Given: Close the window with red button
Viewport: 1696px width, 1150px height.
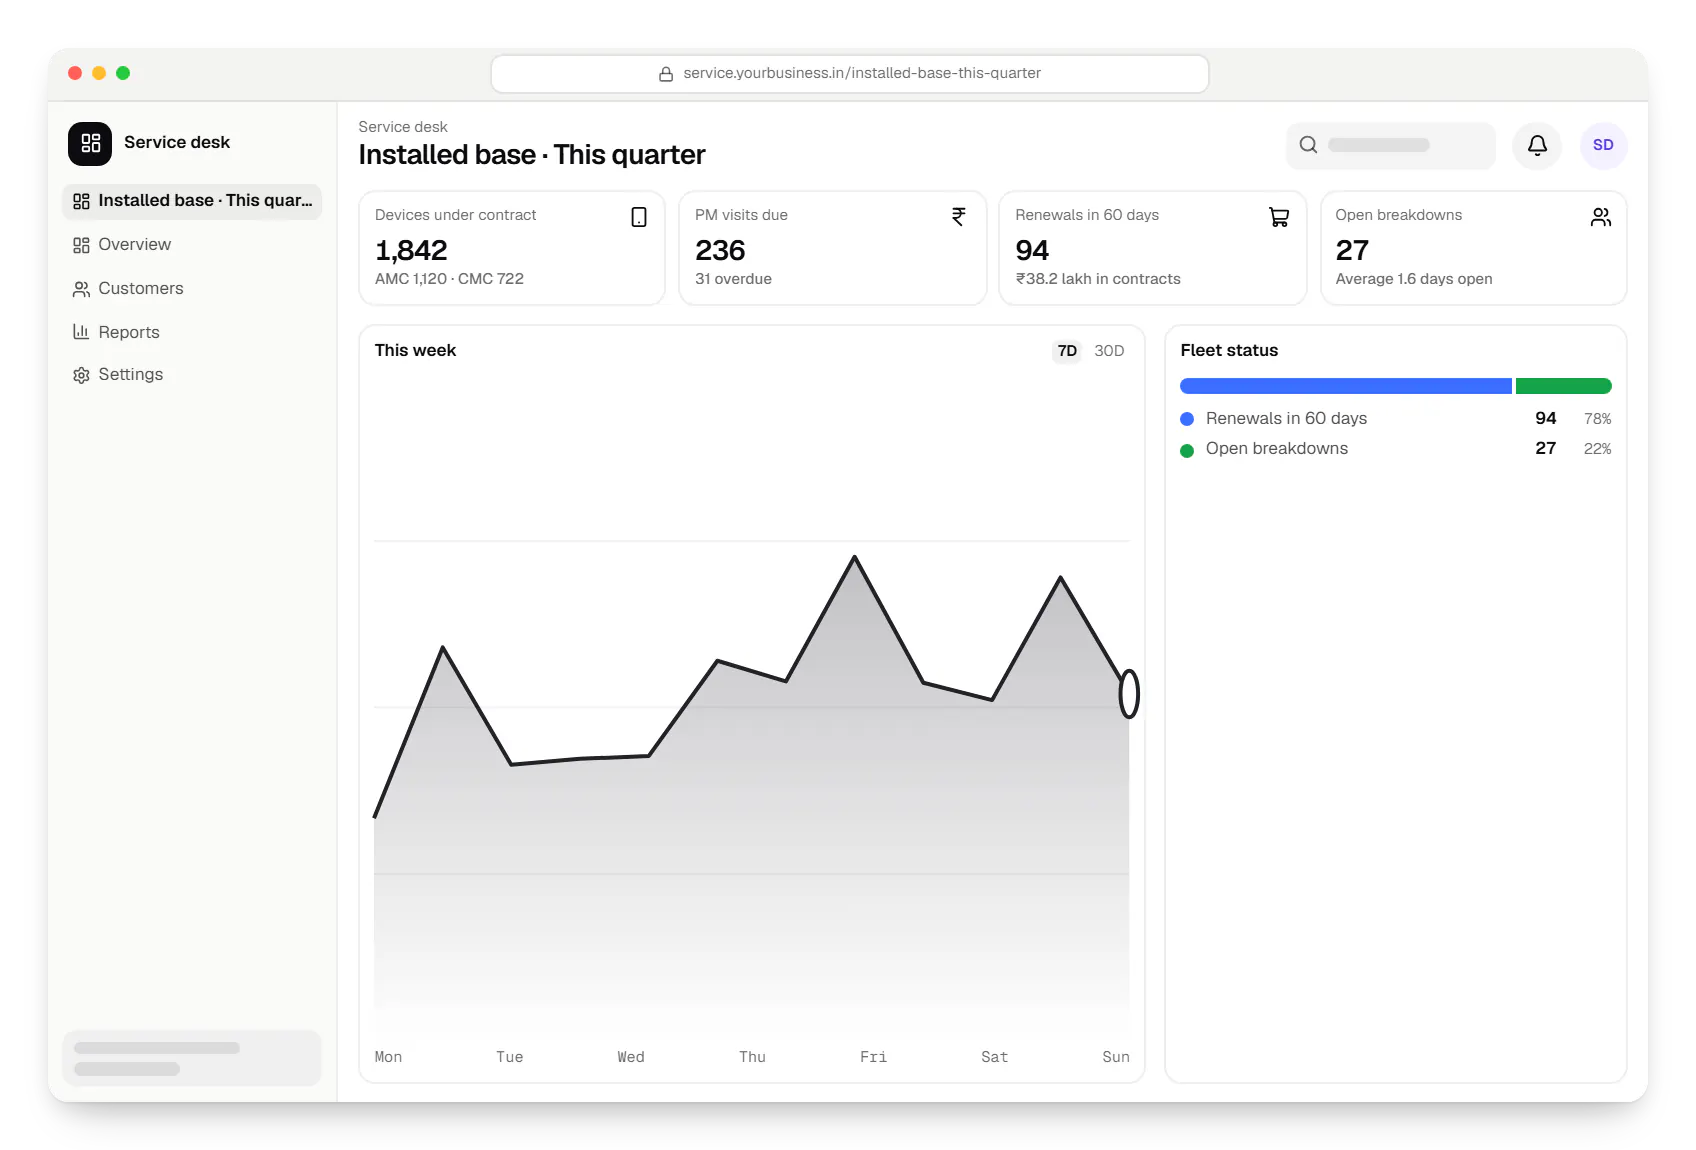Looking at the screenshot, I should click(75, 73).
